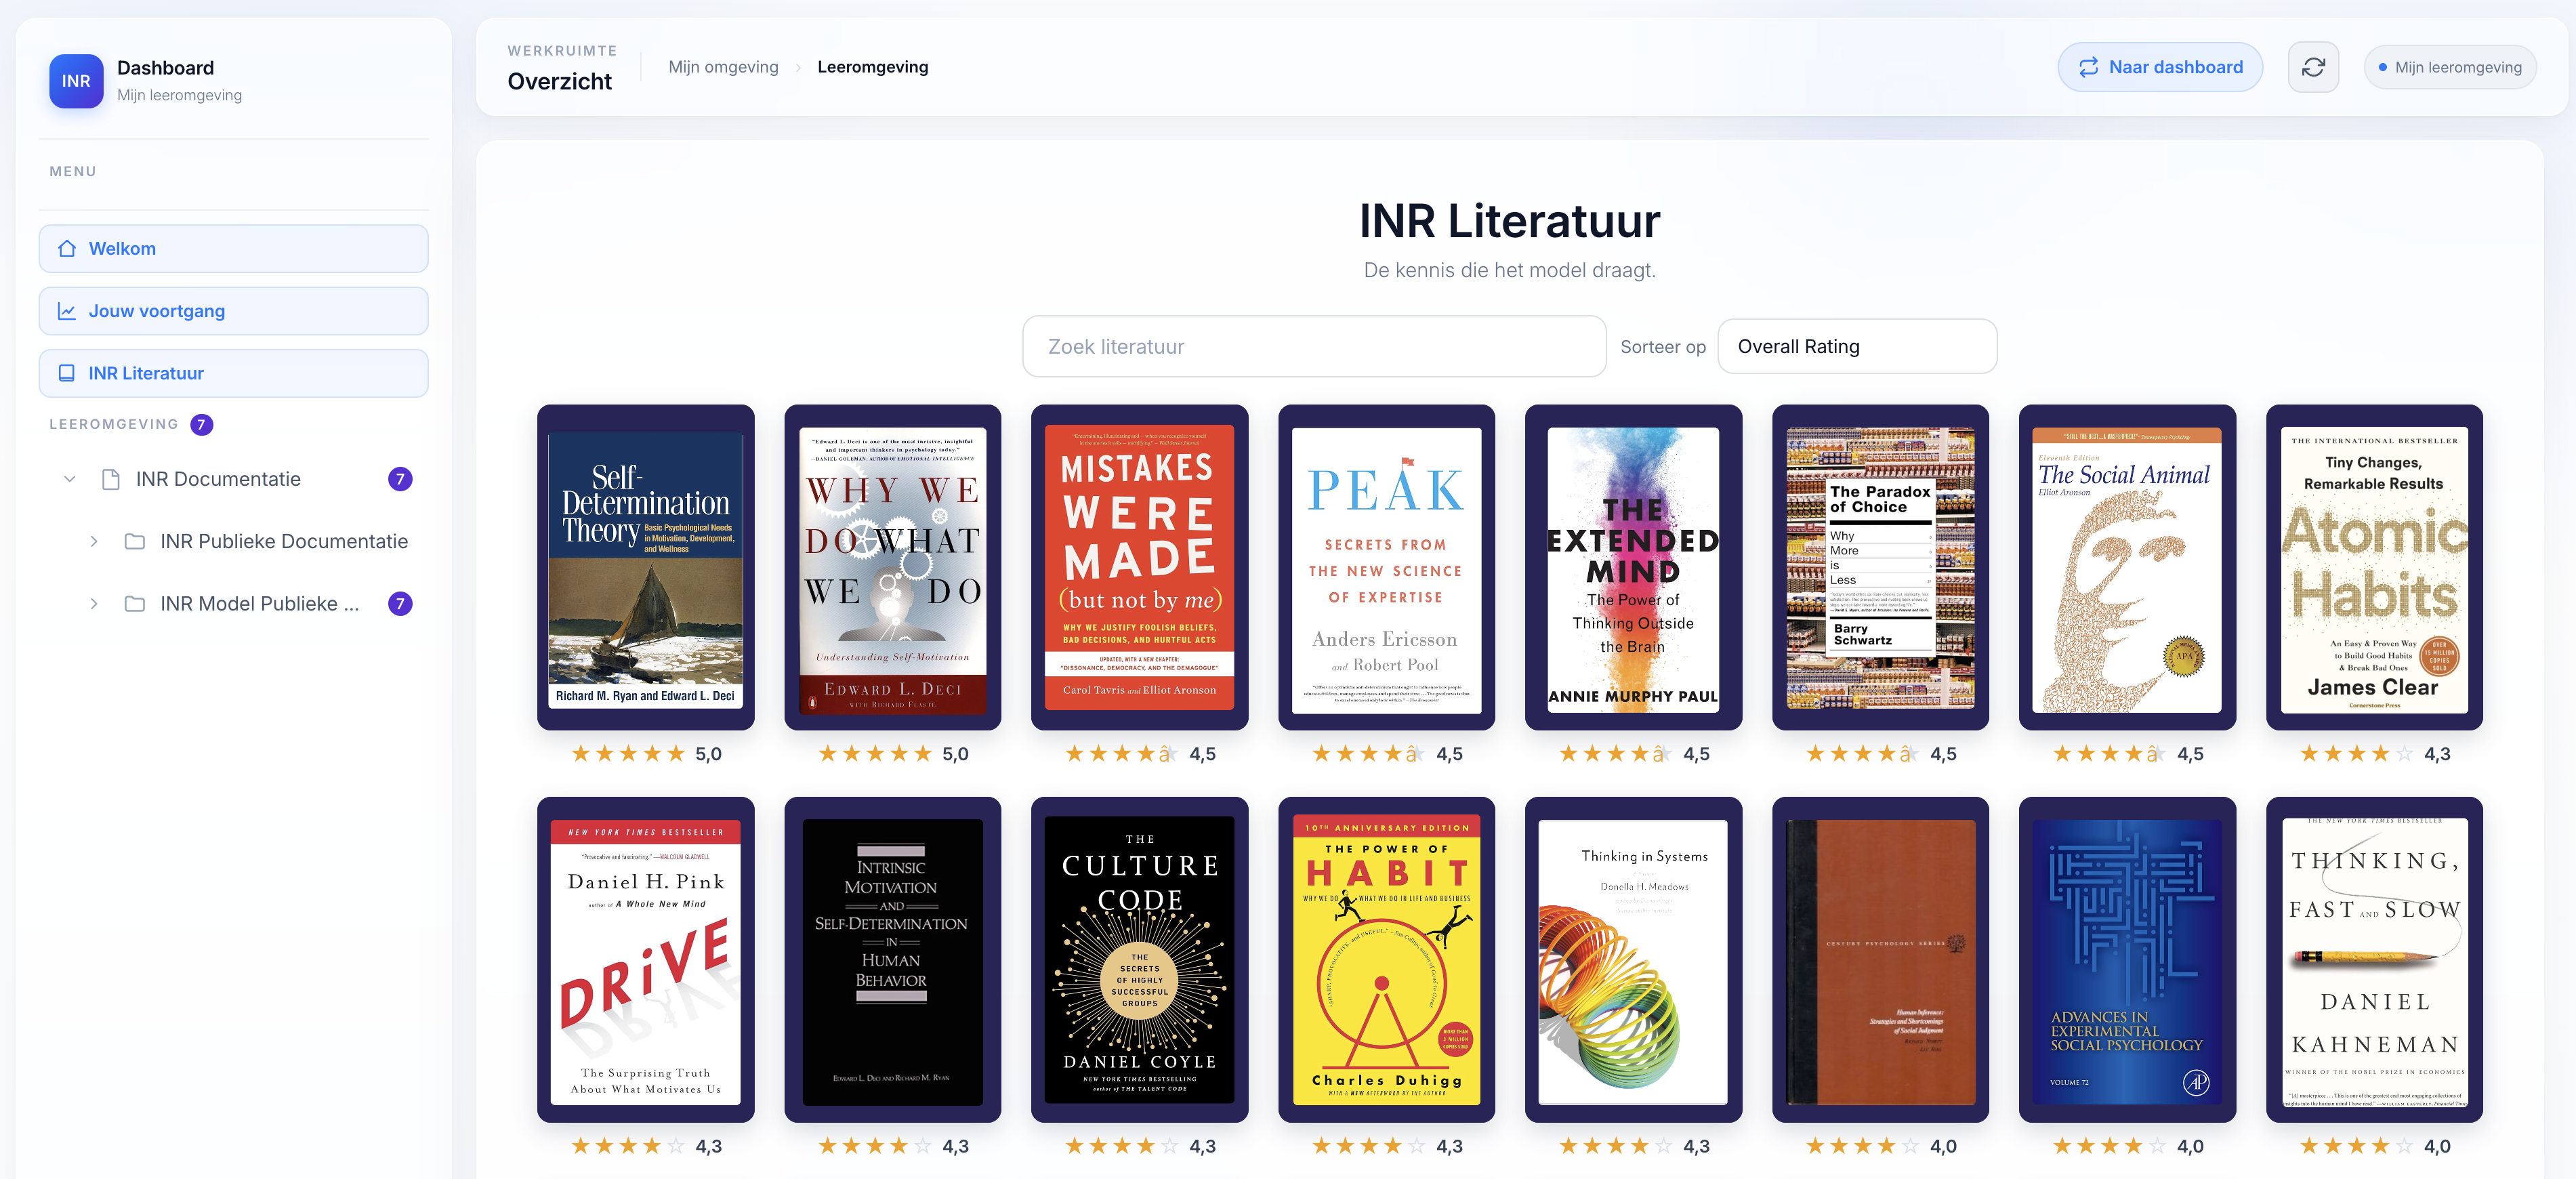The image size is (2576, 1179).
Task: Open The Power of Habit book
Action: 1386,960
